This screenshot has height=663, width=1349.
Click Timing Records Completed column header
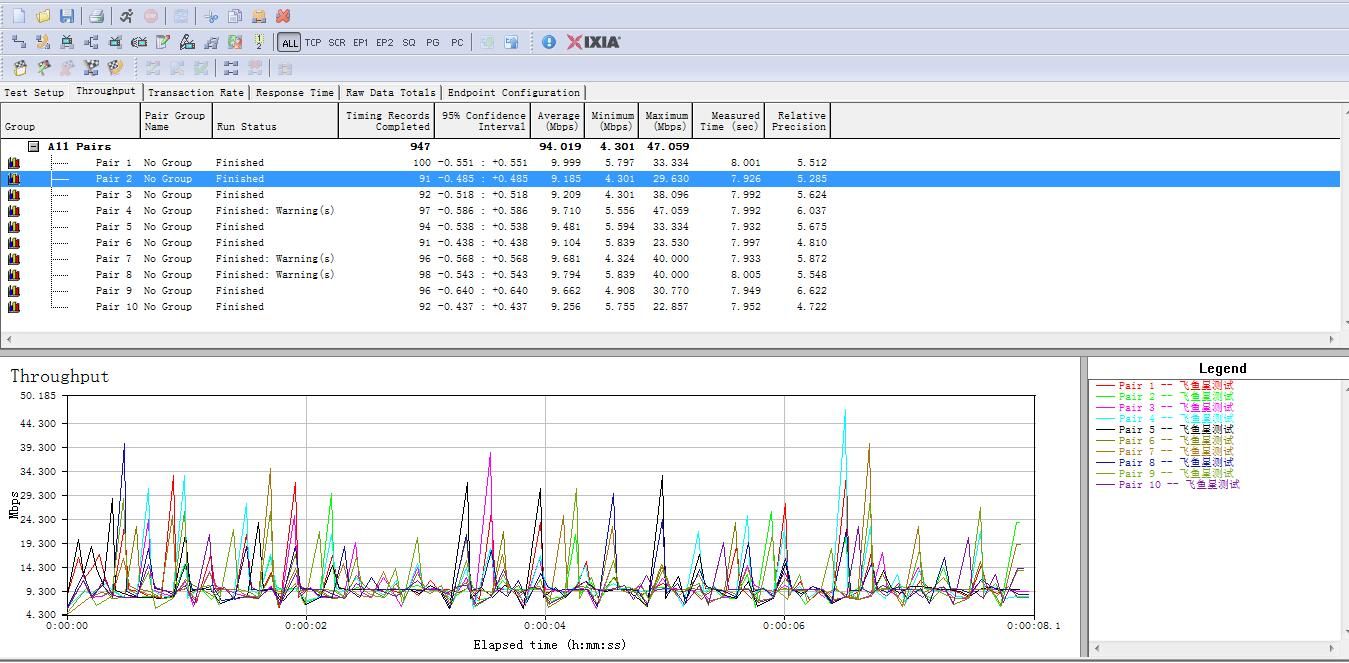point(386,121)
